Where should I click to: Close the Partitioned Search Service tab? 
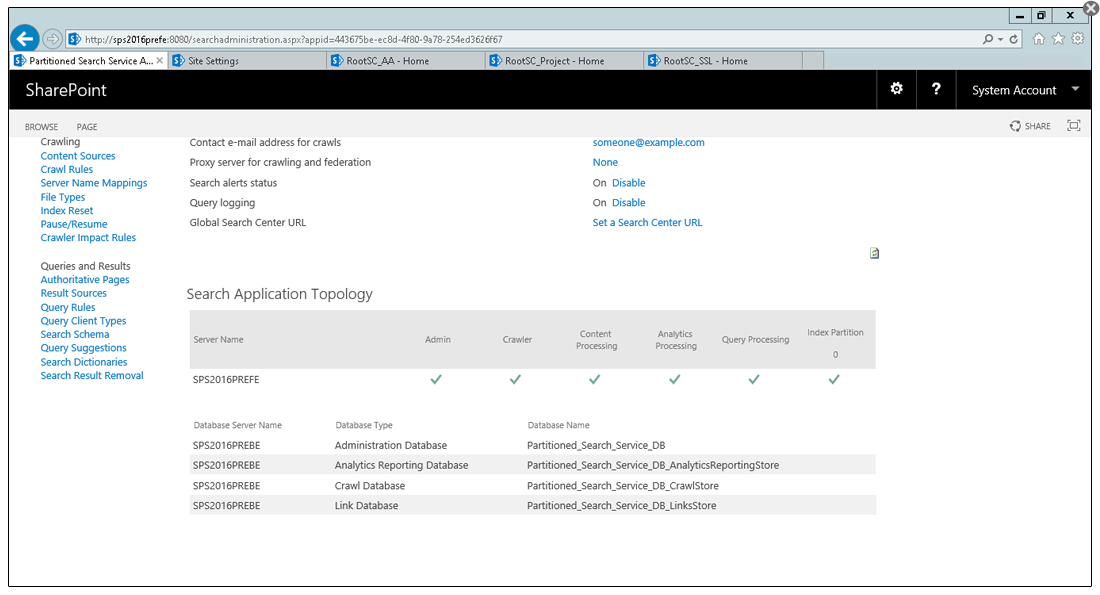160,61
